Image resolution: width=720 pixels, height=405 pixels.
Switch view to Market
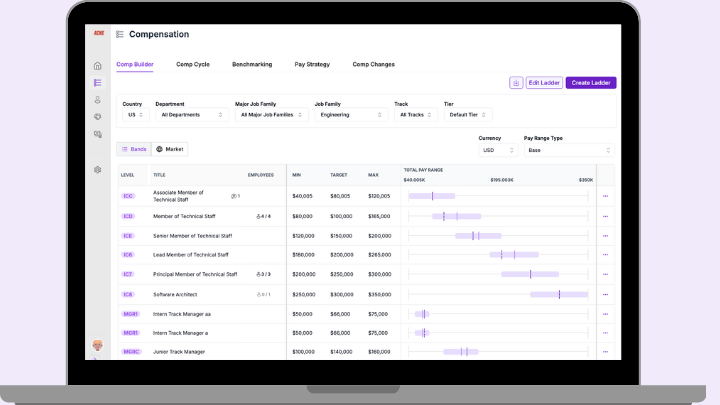point(170,149)
